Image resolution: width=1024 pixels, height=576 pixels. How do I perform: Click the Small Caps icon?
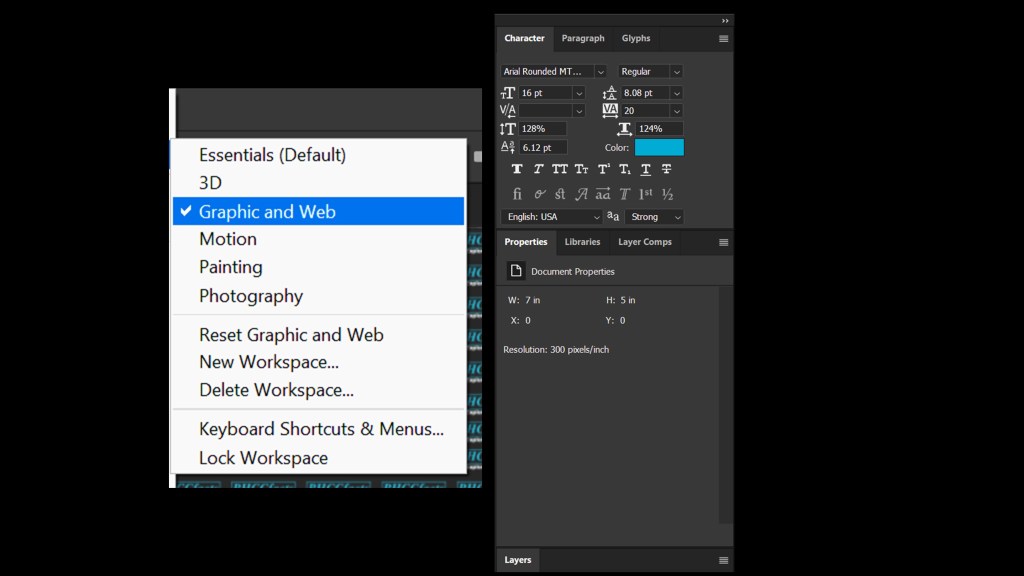tap(582, 170)
